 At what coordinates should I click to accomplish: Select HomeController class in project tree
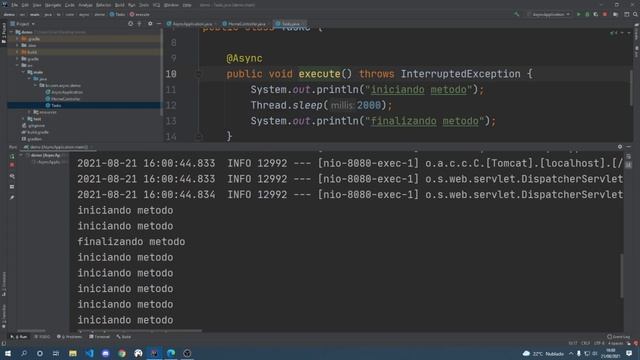(63, 99)
